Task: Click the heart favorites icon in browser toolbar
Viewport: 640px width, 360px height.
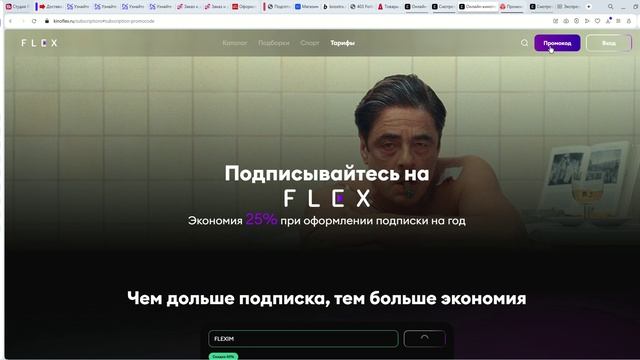Action: (598, 21)
